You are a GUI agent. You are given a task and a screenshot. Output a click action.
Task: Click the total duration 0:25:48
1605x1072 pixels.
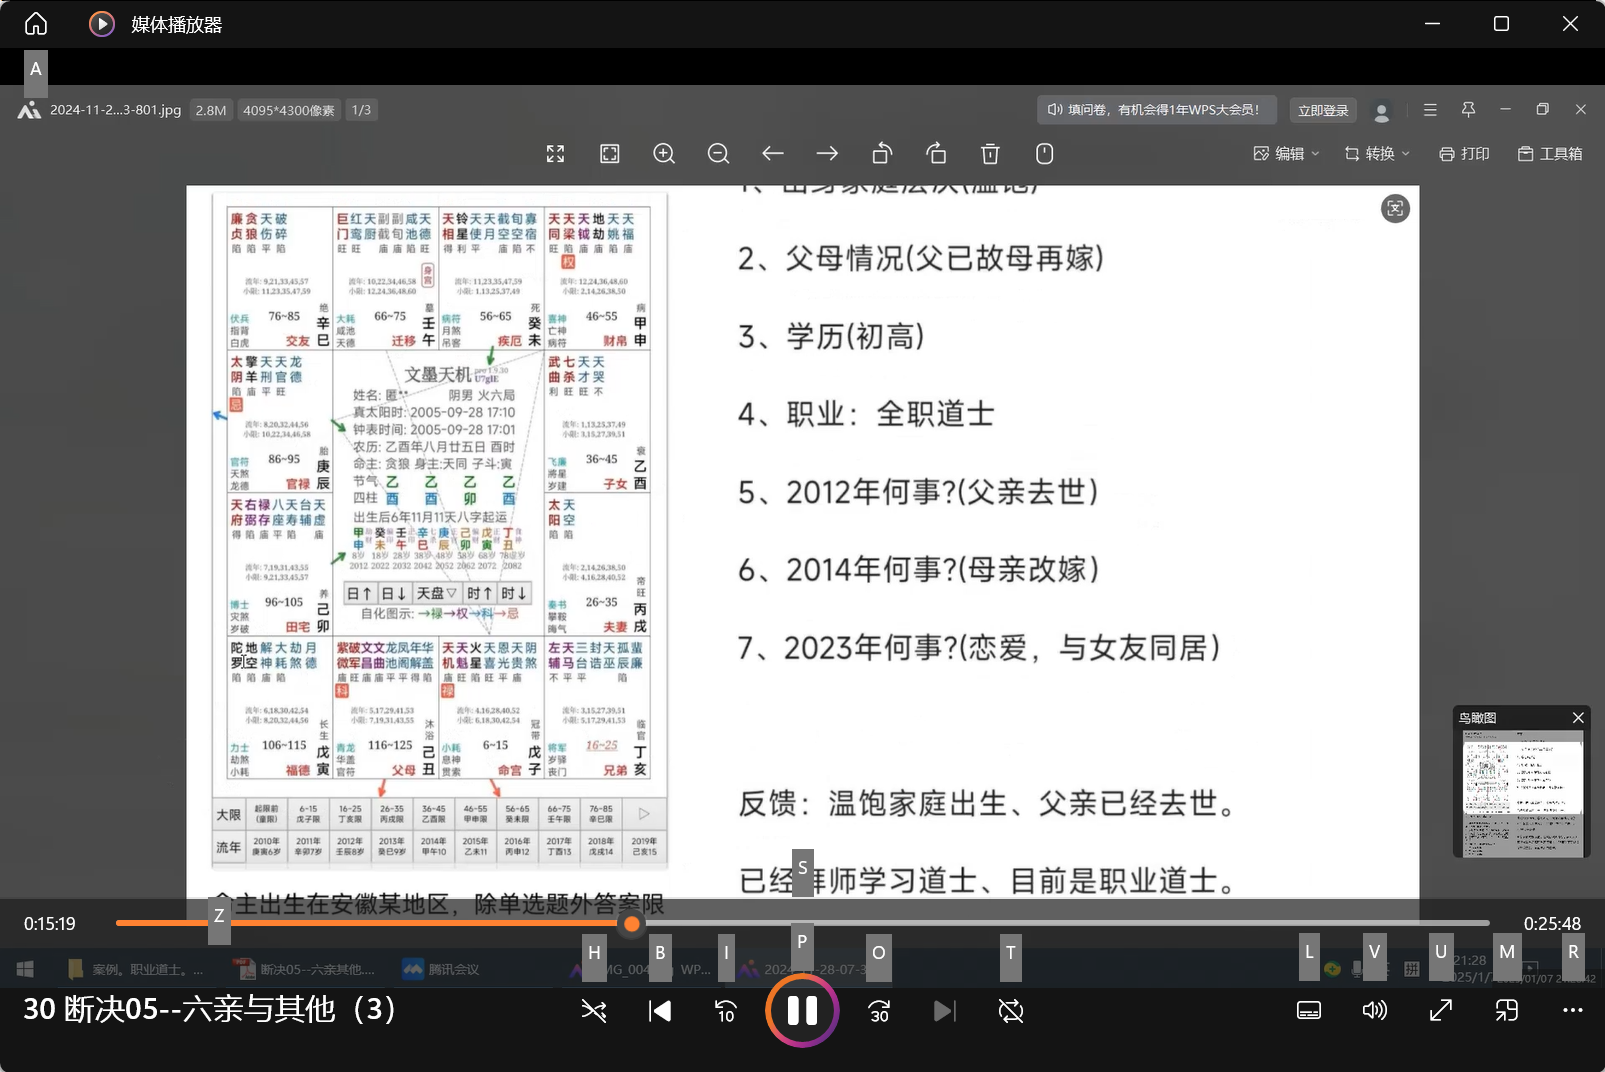coord(1552,924)
